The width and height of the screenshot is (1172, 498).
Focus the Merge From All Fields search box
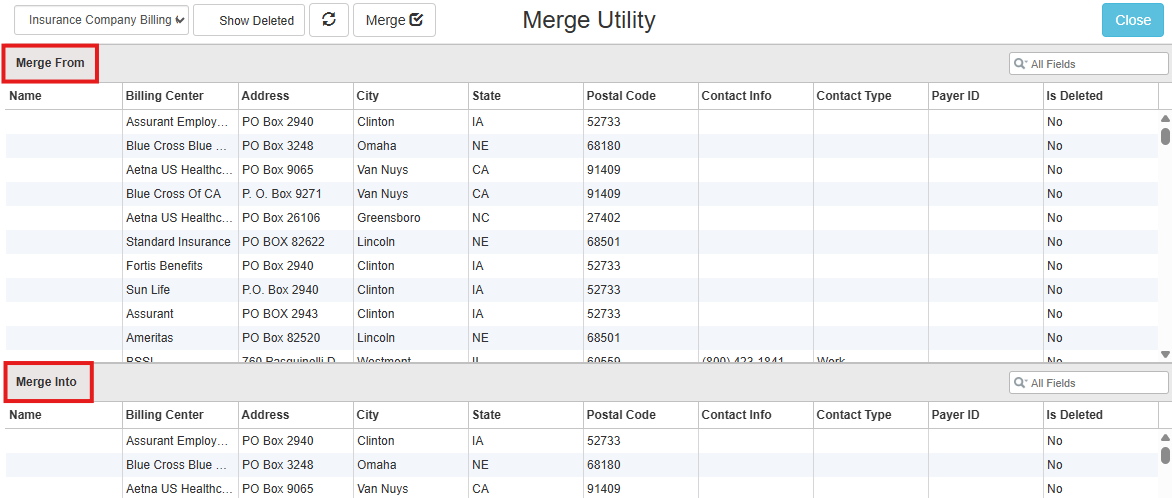click(x=1088, y=64)
